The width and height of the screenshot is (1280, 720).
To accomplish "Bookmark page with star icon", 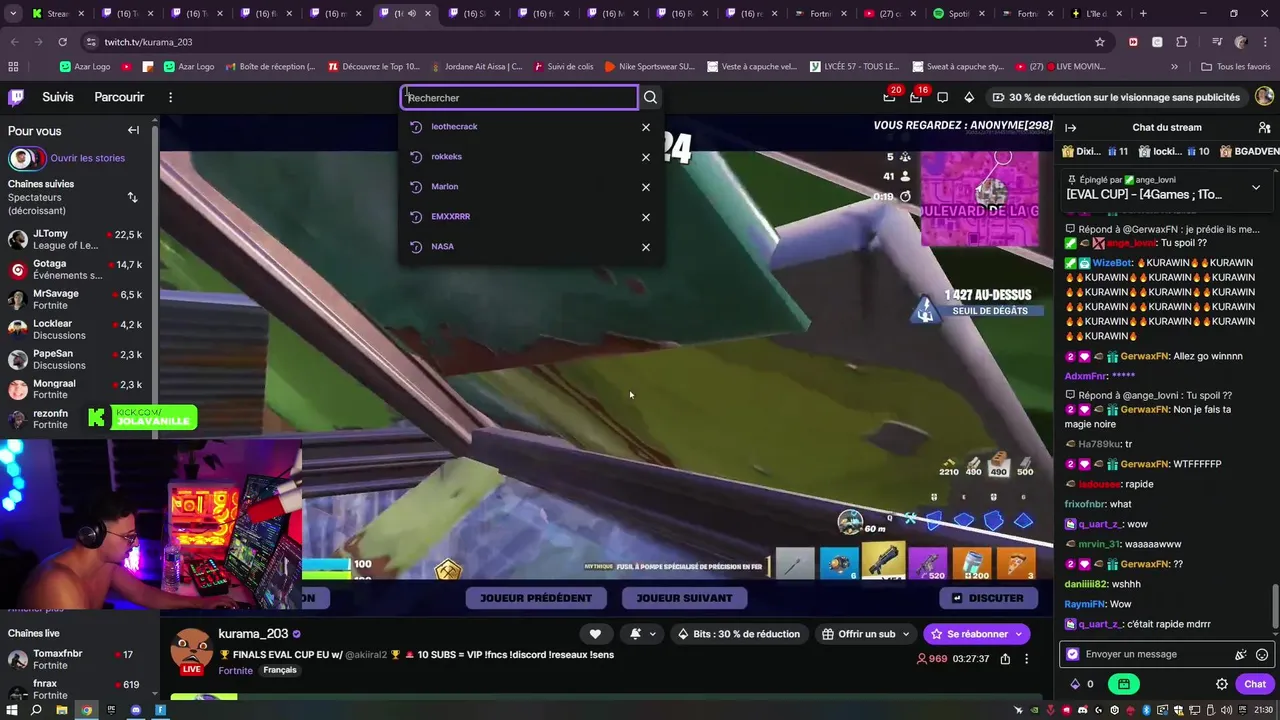I will [x=1100, y=42].
